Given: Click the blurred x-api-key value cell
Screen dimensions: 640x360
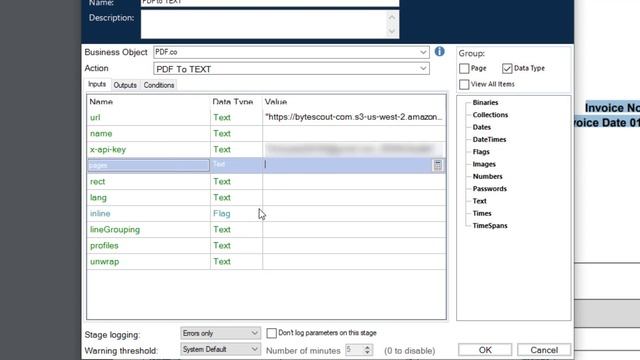Looking at the screenshot, I should pyautogui.click(x=354, y=149).
